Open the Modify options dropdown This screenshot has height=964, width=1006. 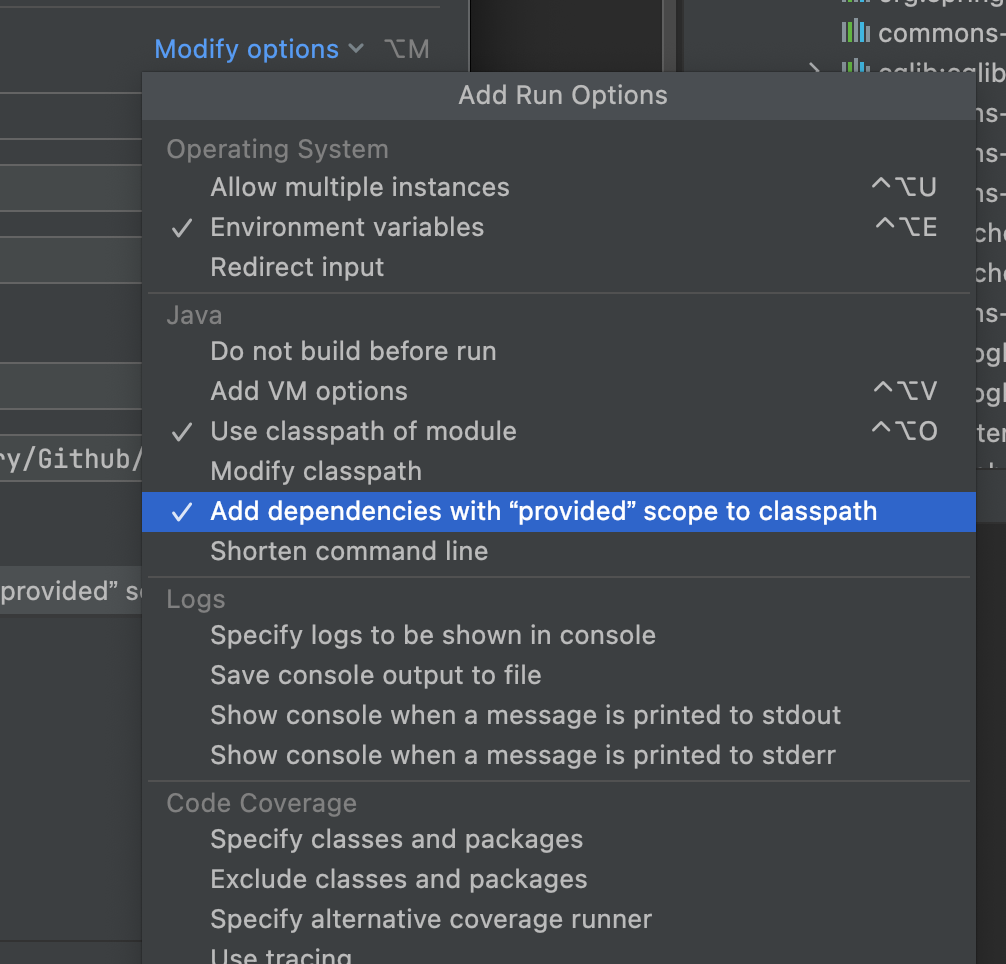click(247, 49)
